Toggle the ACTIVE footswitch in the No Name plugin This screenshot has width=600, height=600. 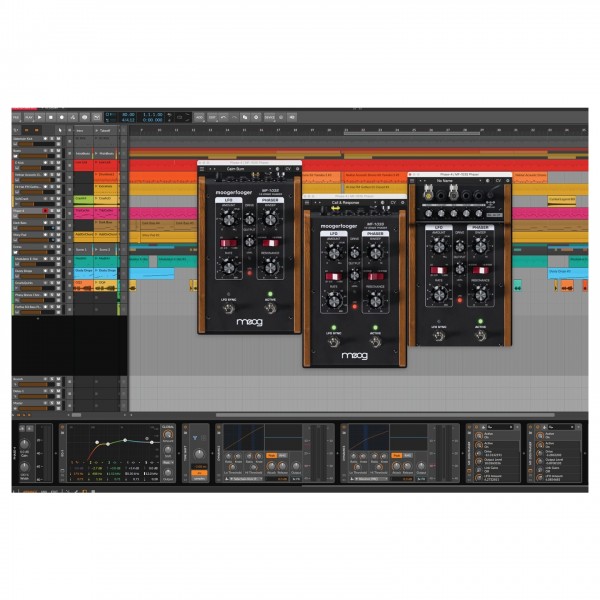[x=480, y=336]
